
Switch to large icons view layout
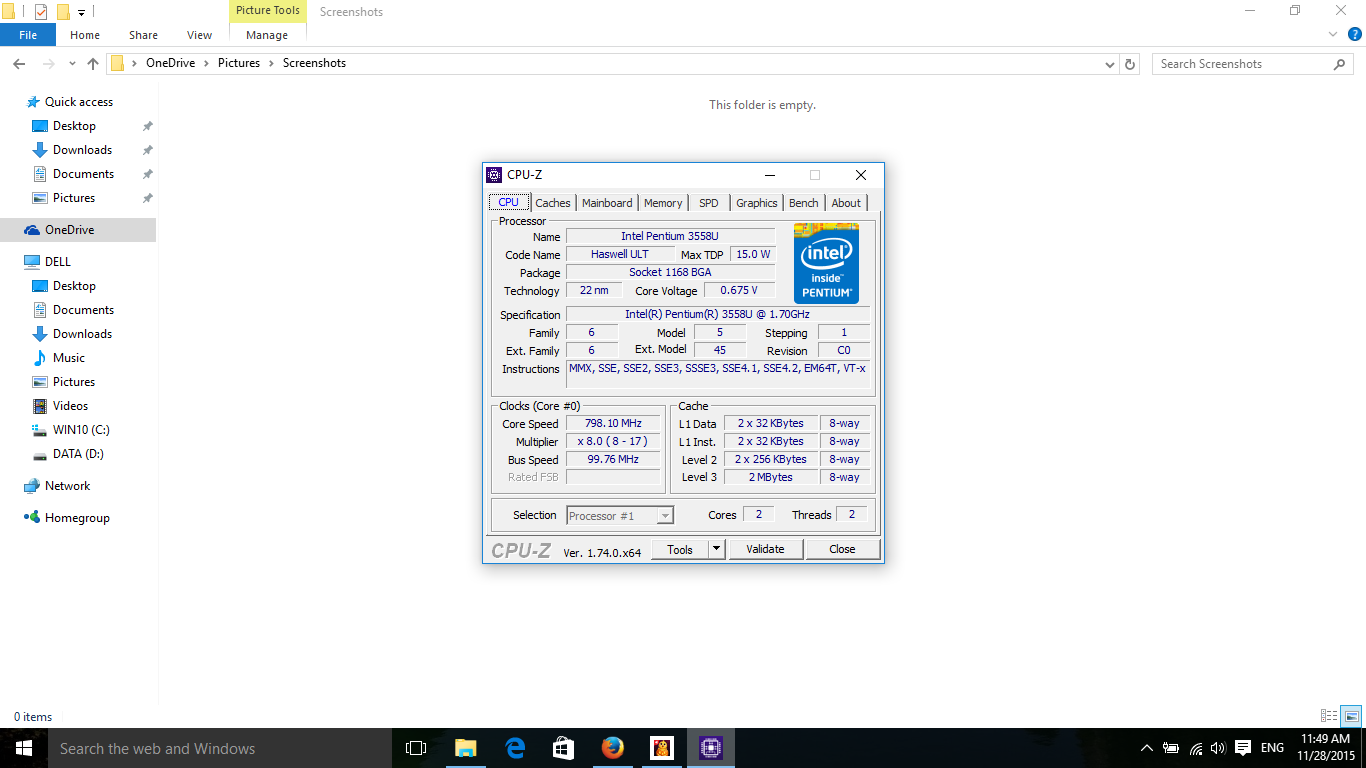(x=1351, y=716)
